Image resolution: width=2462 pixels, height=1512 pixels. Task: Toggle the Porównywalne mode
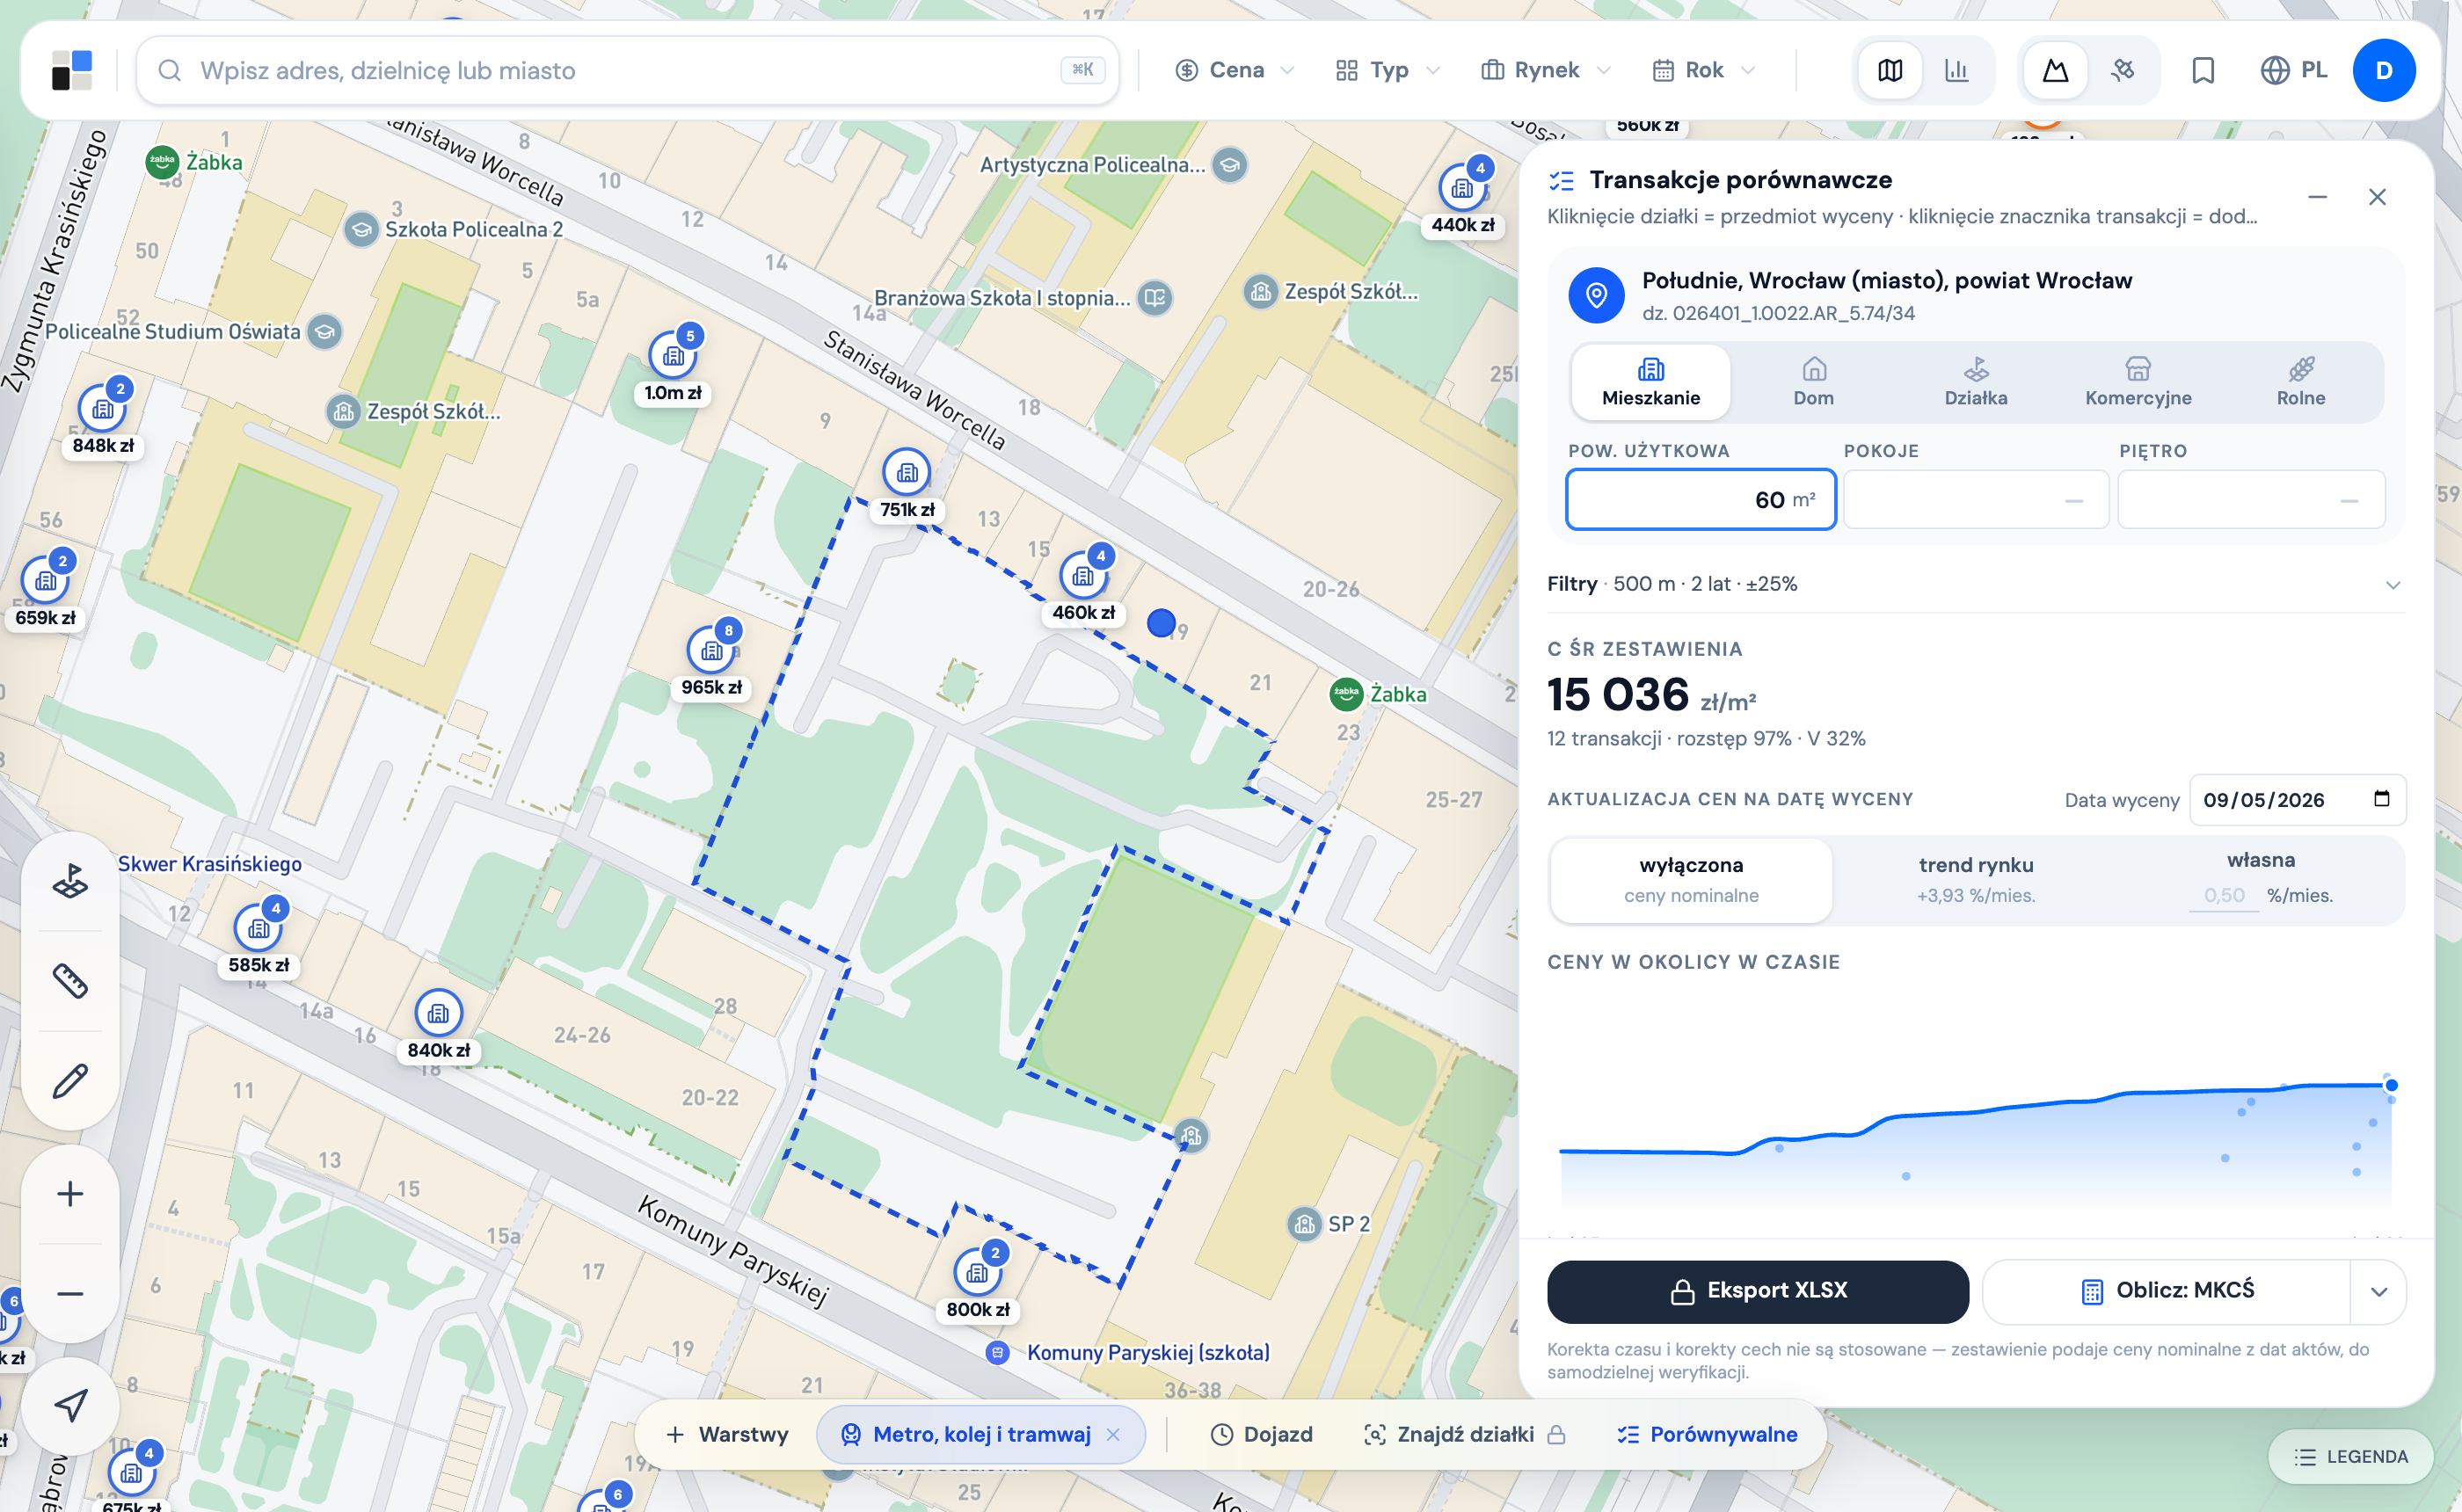tap(1707, 1435)
